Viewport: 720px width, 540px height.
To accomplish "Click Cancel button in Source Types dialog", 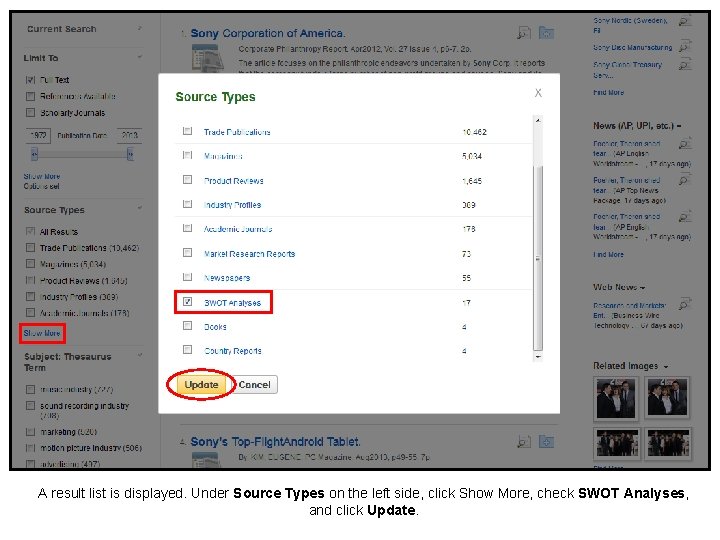I will (254, 385).
